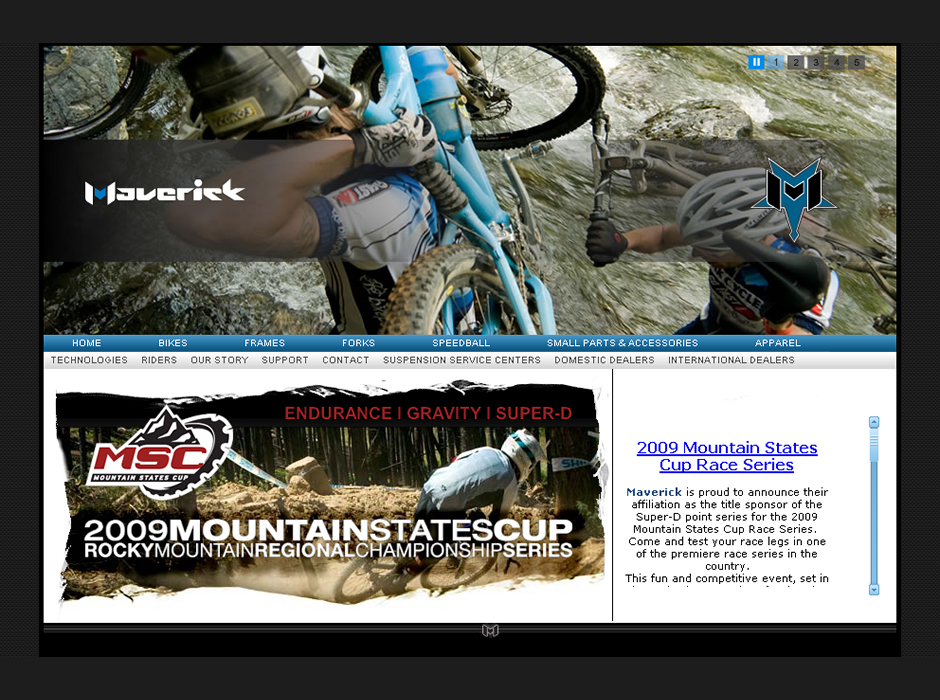Click the Mountain States Cup banner image
The width and height of the screenshot is (940, 700).
330,494
